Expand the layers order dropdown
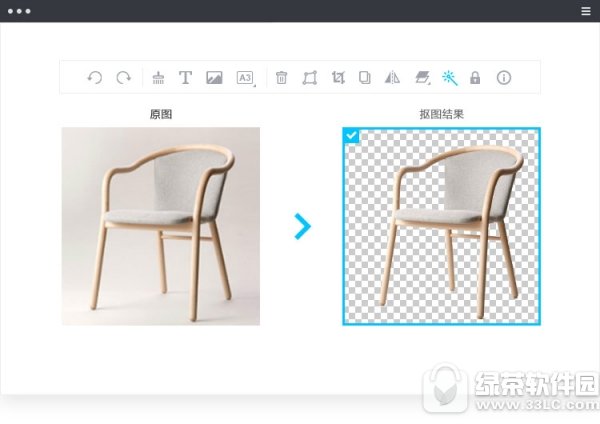 (x=423, y=78)
